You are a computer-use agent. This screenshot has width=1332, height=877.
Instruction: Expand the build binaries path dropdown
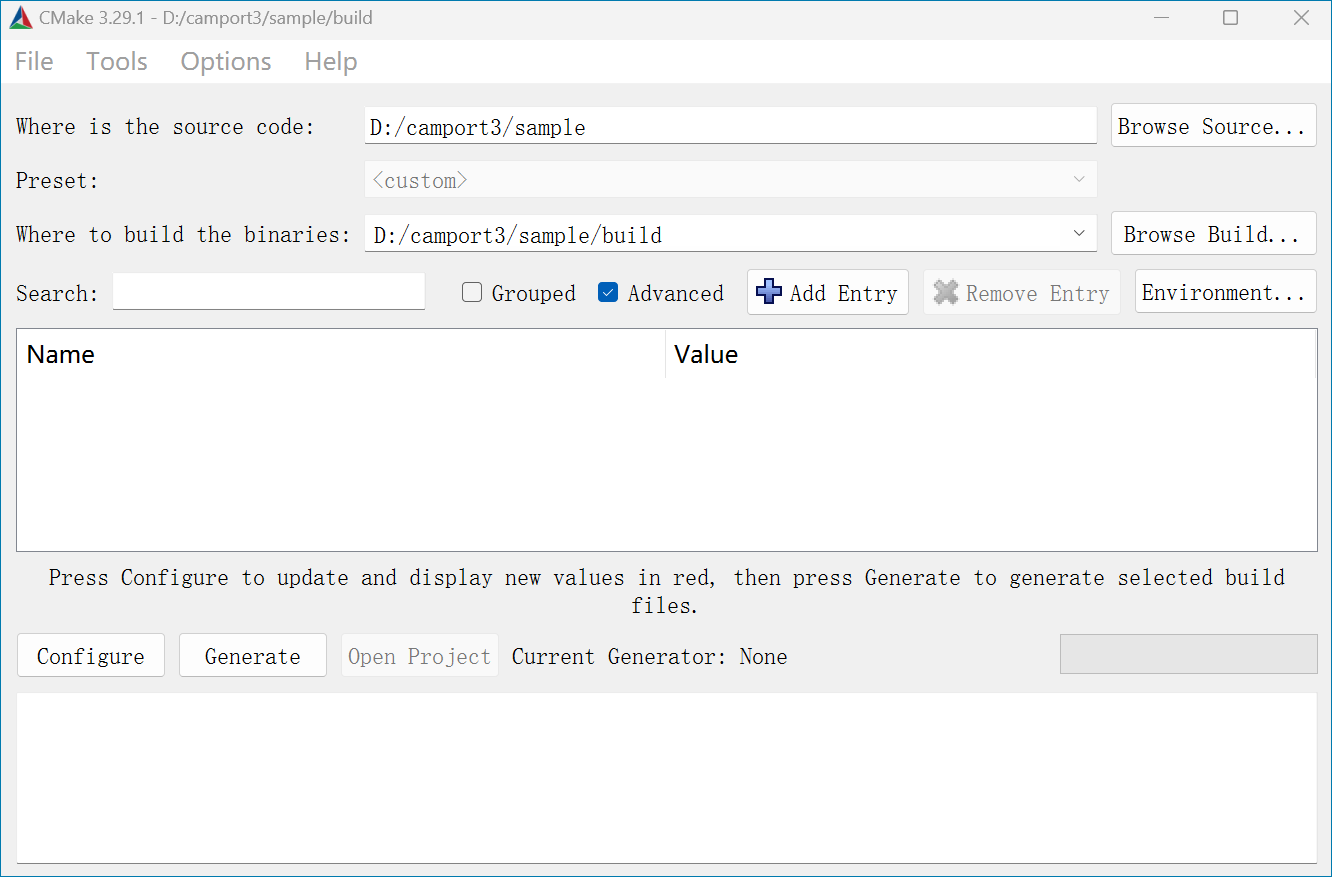pos(1079,234)
